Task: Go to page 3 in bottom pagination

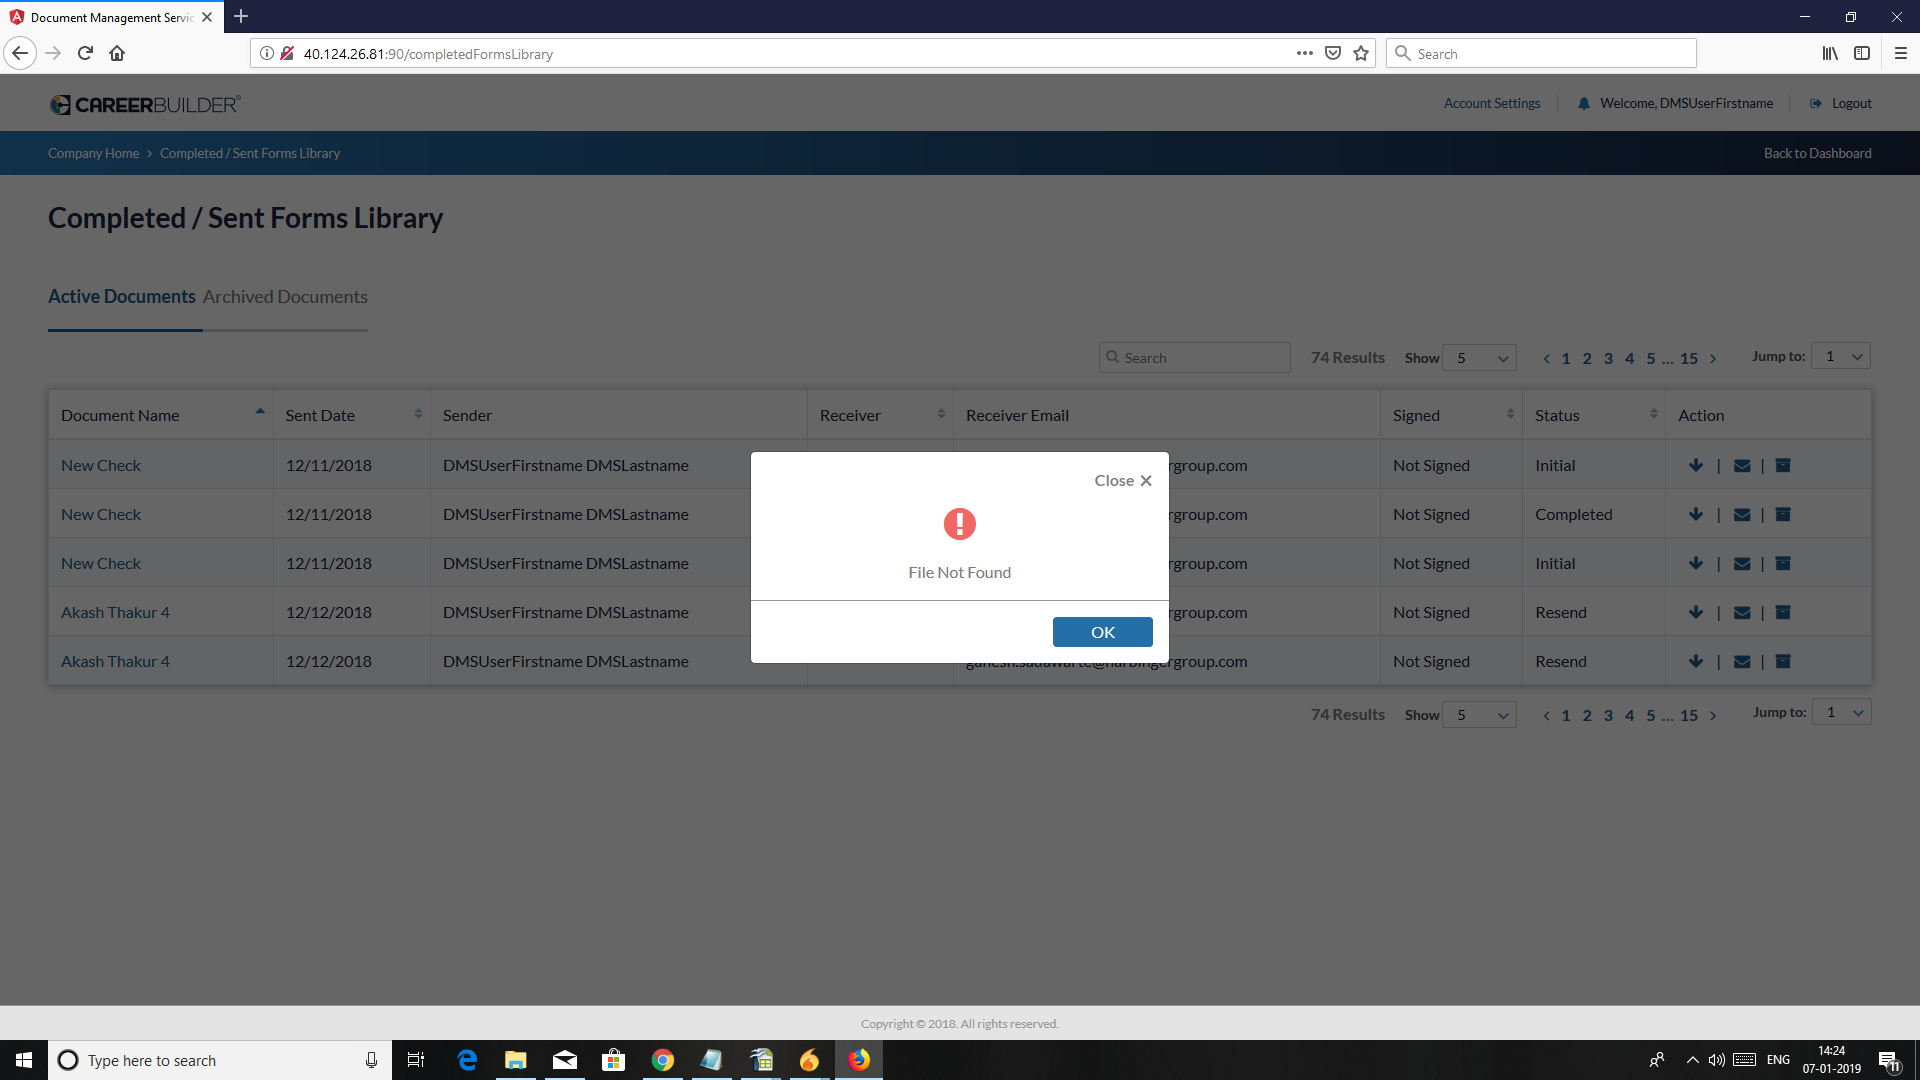Action: (x=1608, y=716)
